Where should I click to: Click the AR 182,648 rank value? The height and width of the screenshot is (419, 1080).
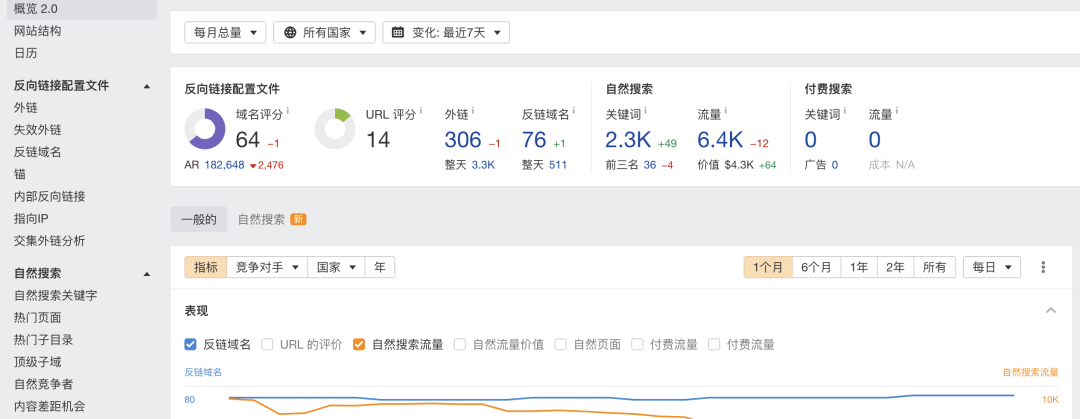tap(225, 165)
